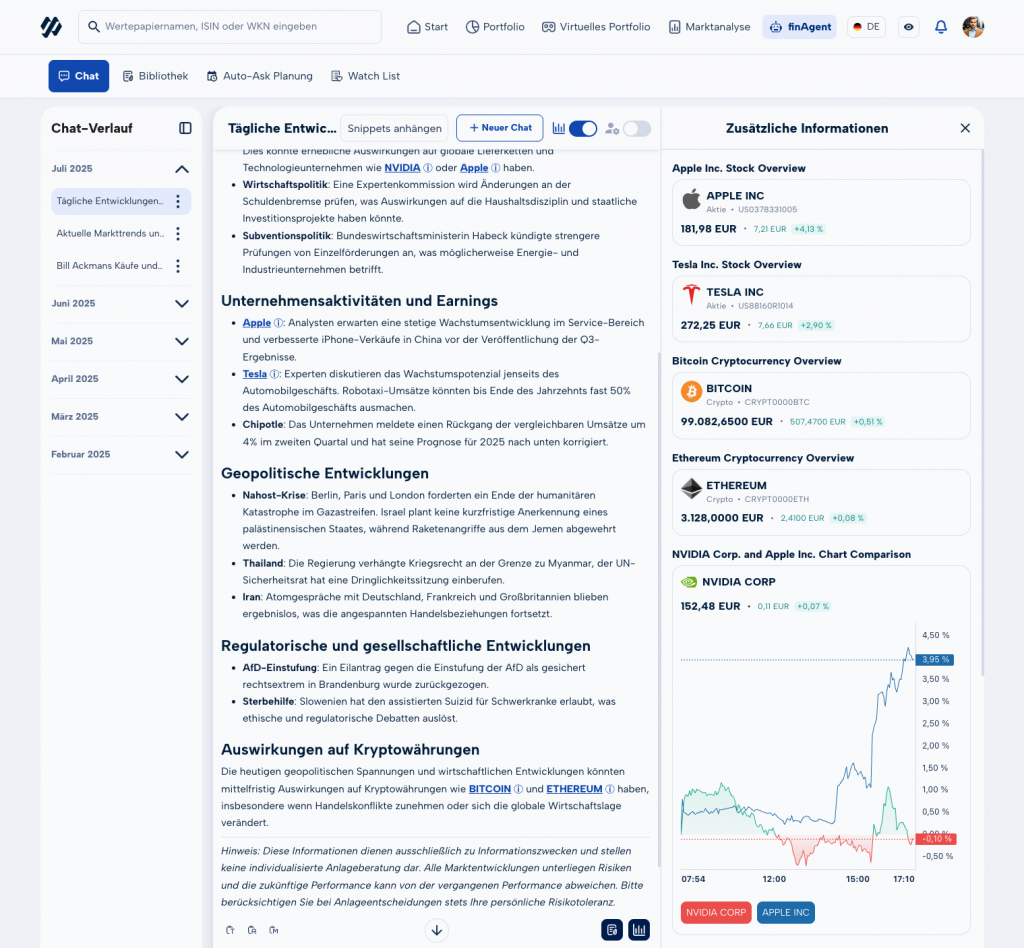1024x948 pixels.
Task: Click the second small action icon under the message
Action: pos(252,930)
